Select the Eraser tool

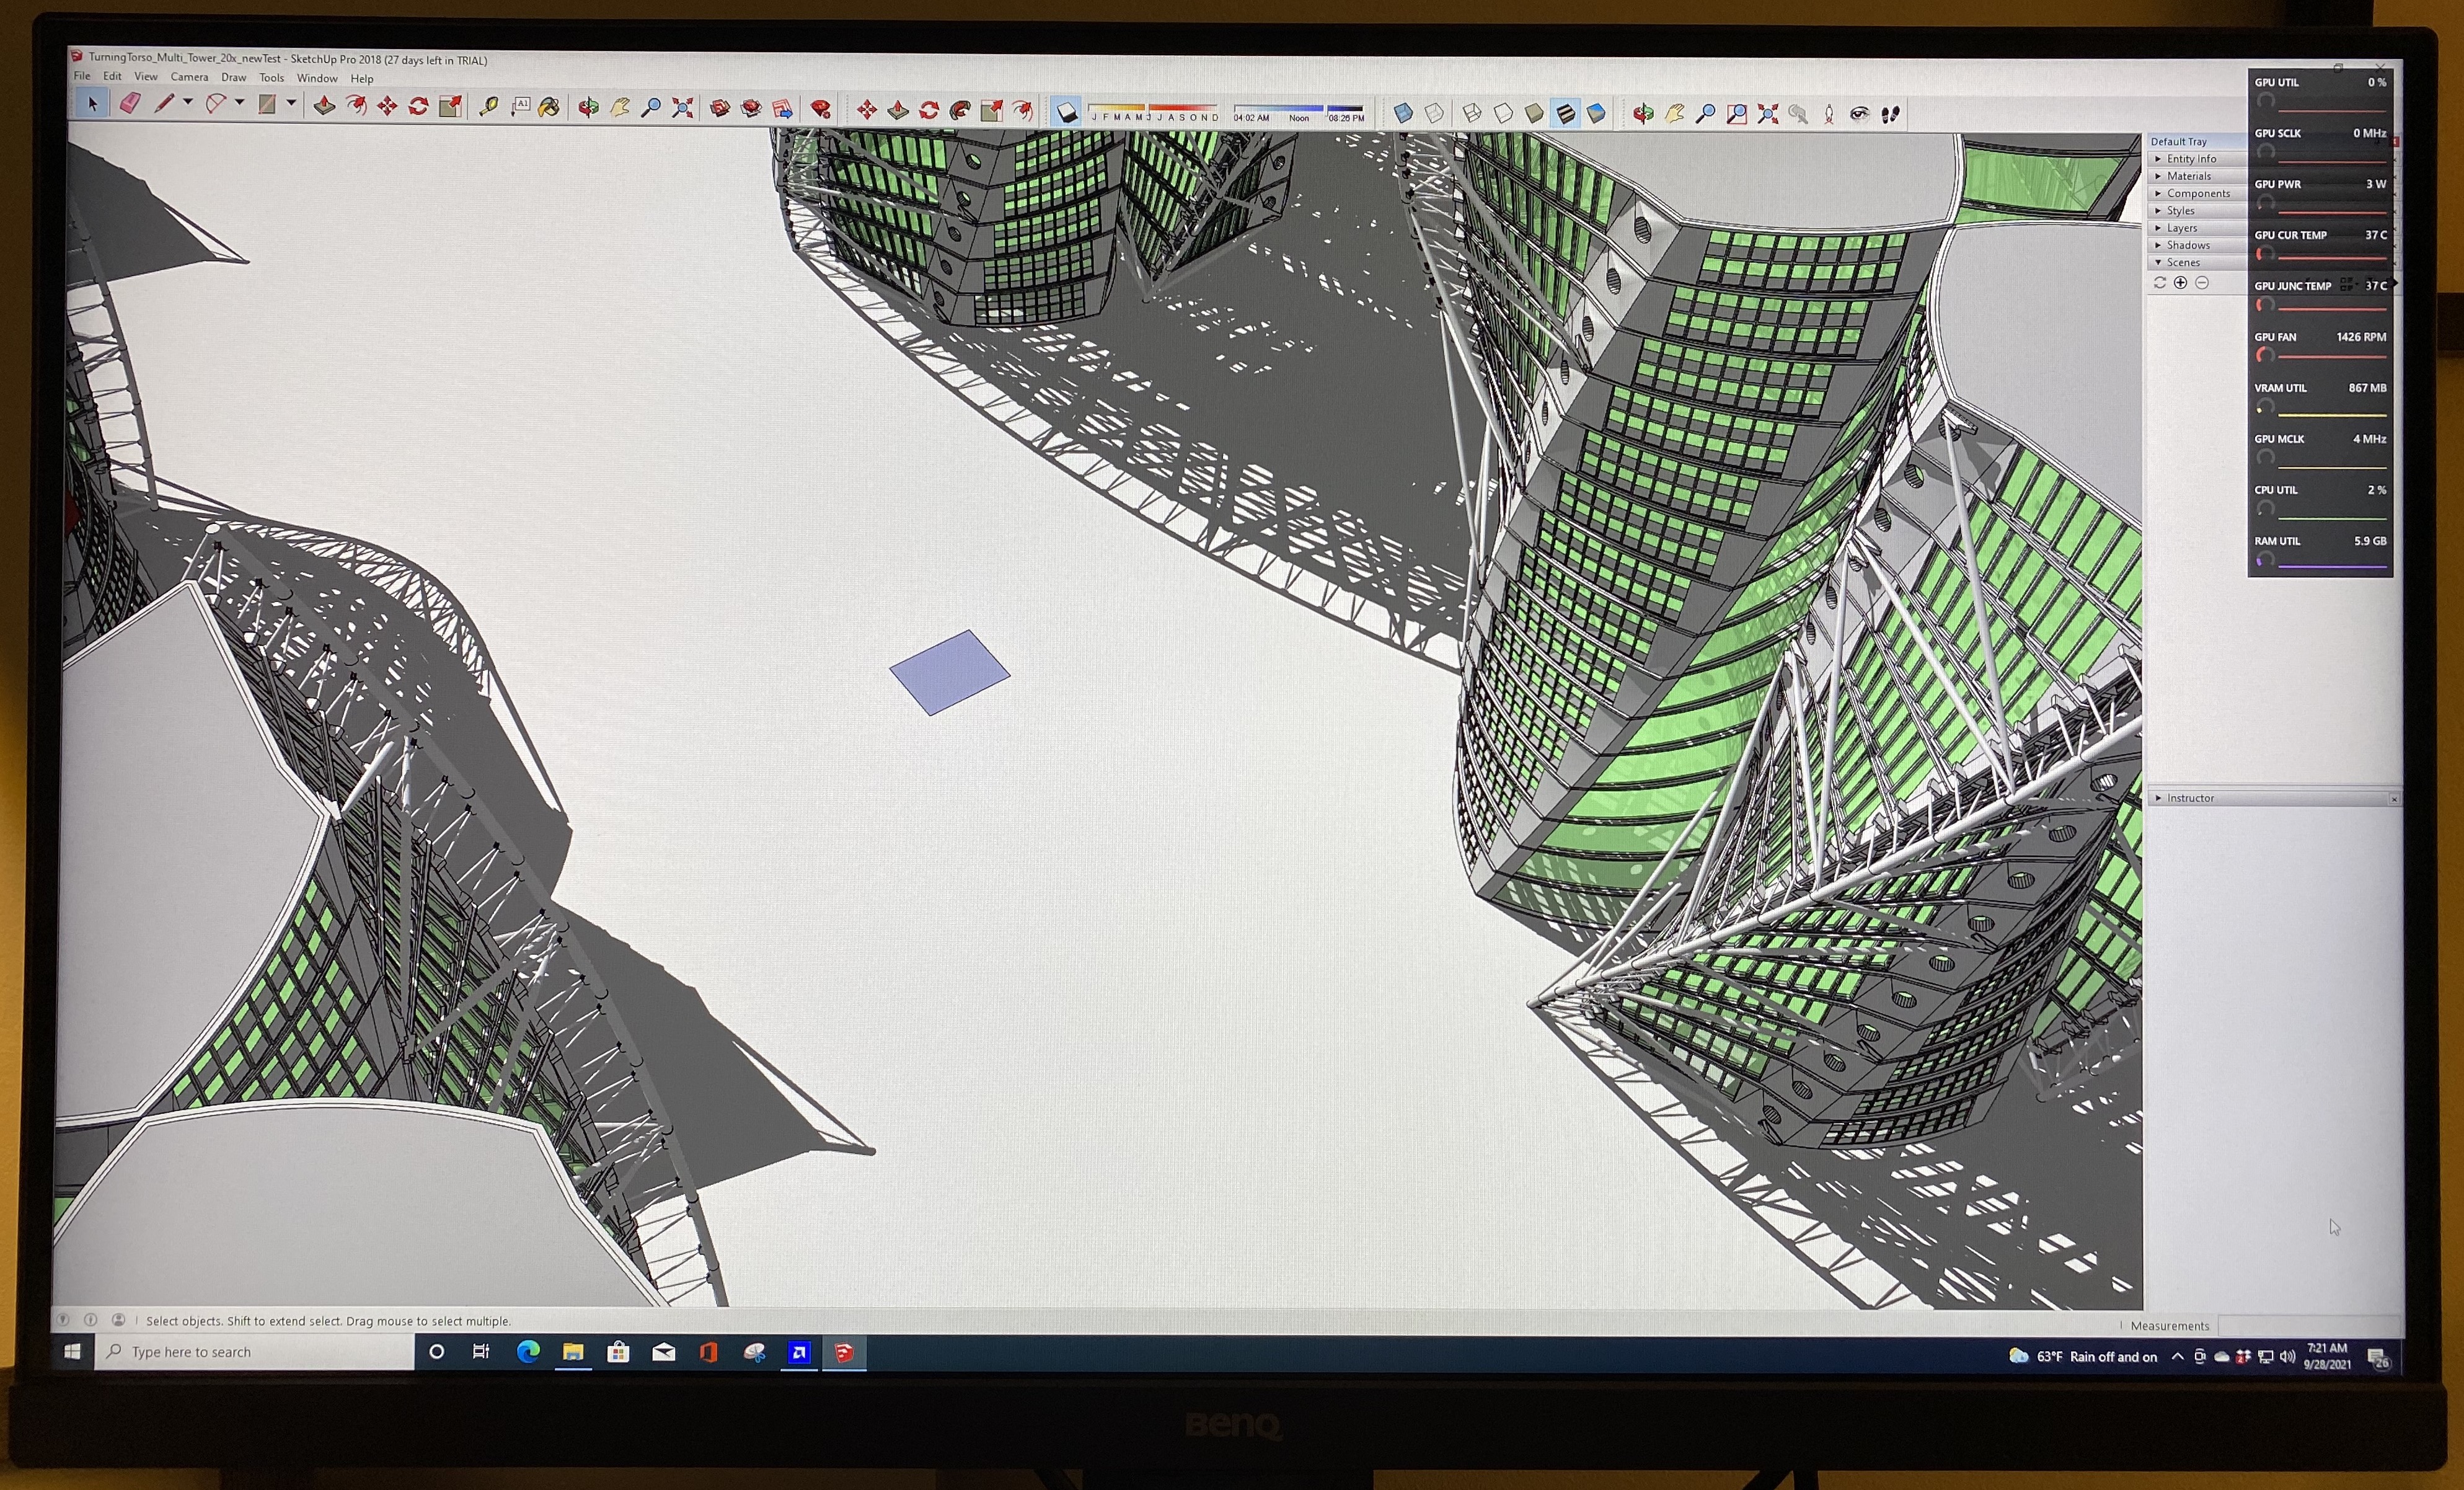(130, 103)
